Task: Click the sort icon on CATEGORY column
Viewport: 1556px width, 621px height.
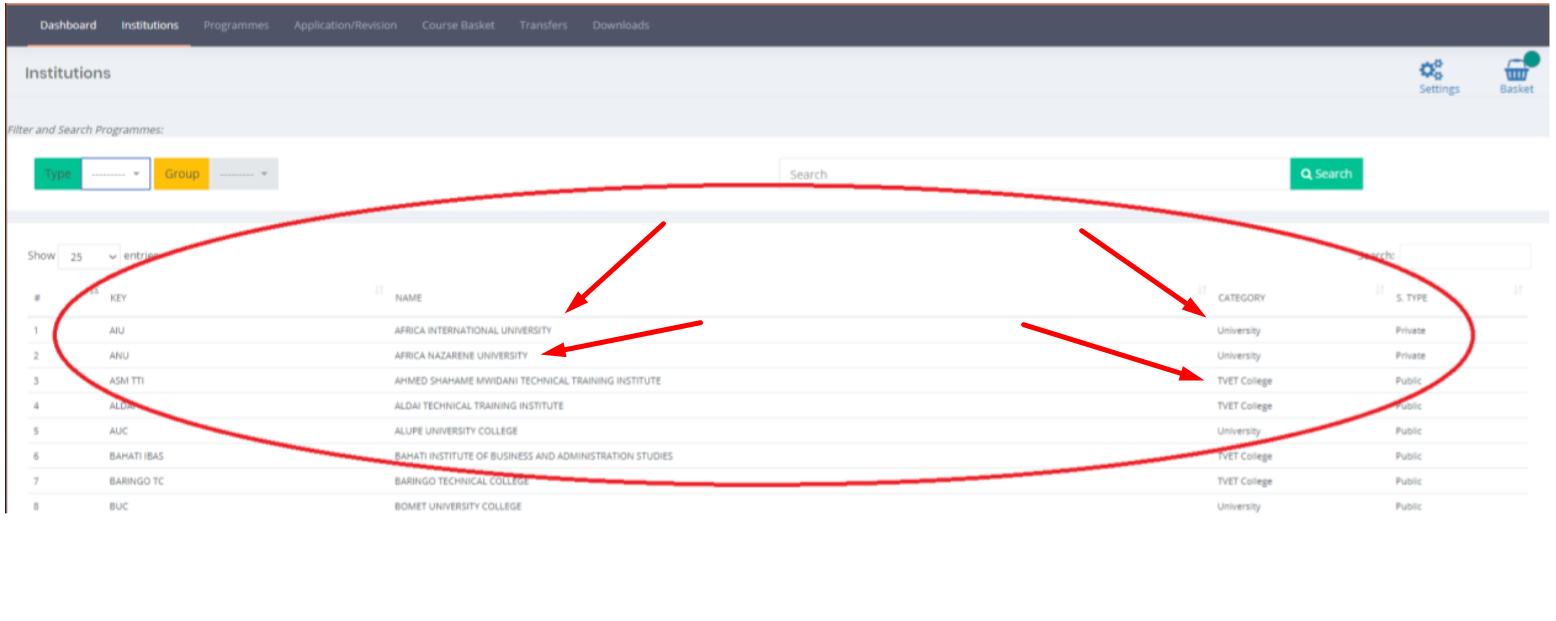Action: click(x=1380, y=290)
